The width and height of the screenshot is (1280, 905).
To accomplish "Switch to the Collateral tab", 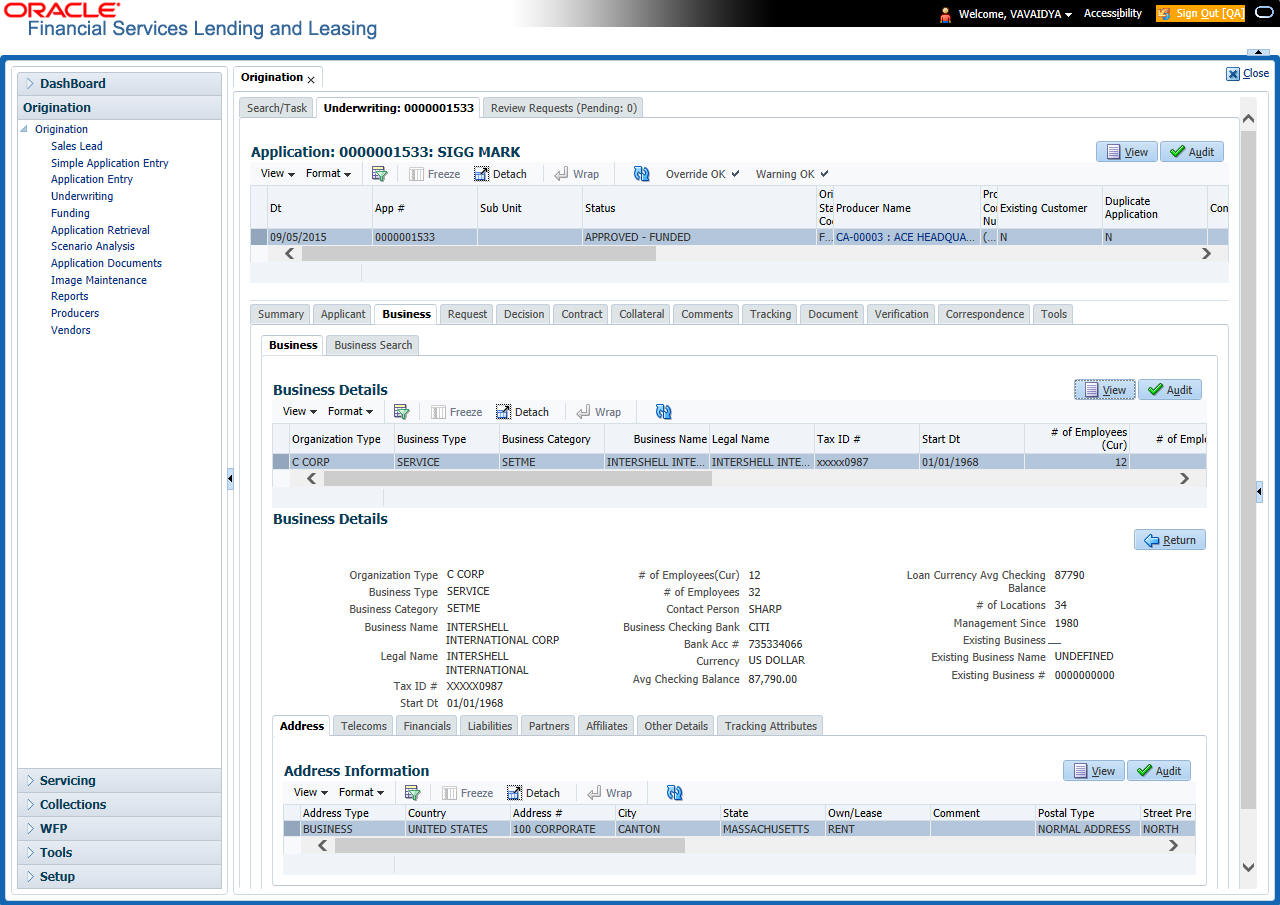I will (642, 314).
